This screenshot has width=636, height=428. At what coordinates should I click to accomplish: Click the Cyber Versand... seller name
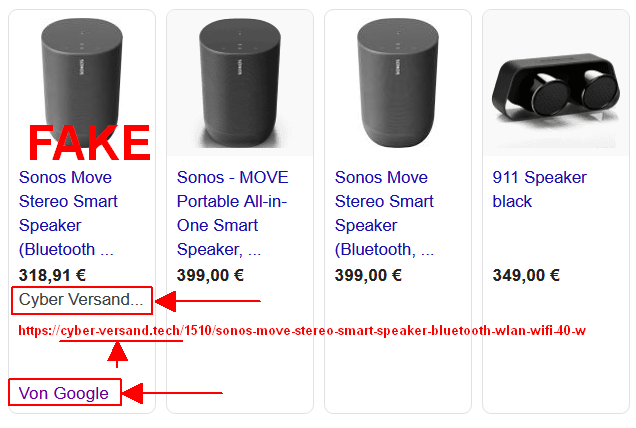click(x=81, y=300)
